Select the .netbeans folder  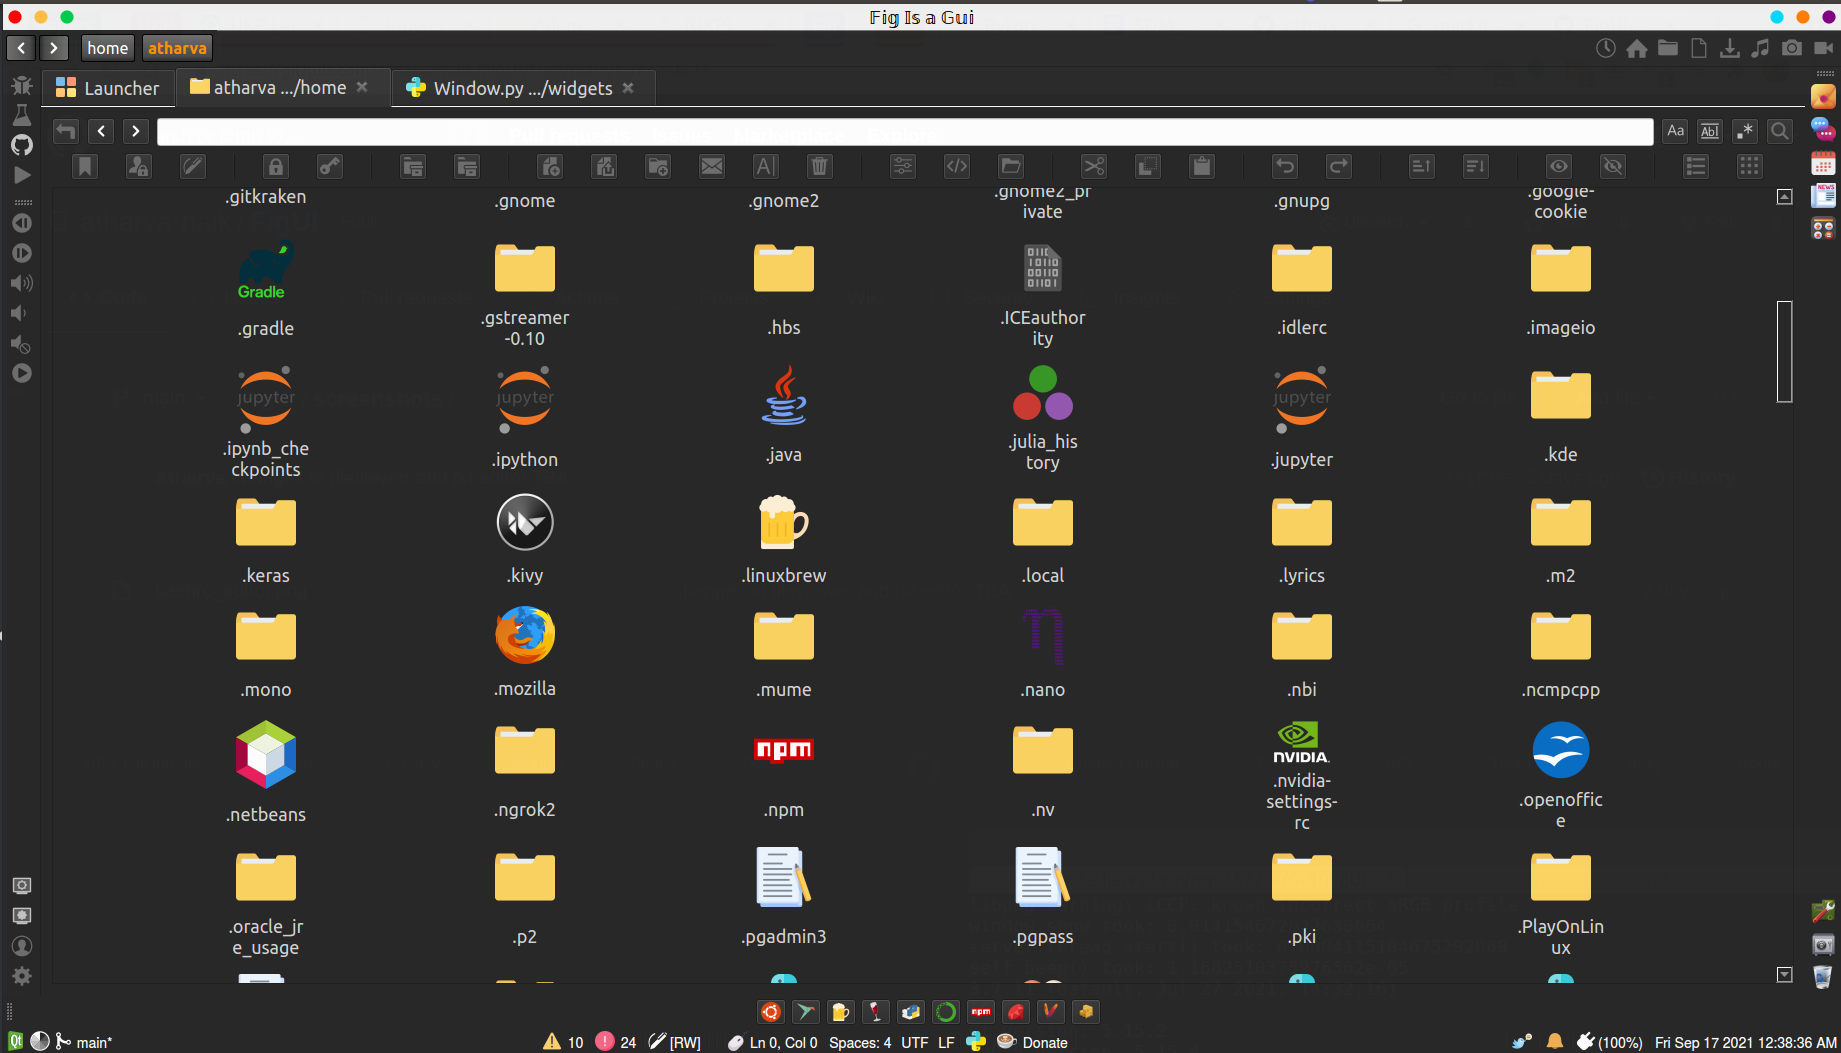pyautogui.click(x=266, y=772)
